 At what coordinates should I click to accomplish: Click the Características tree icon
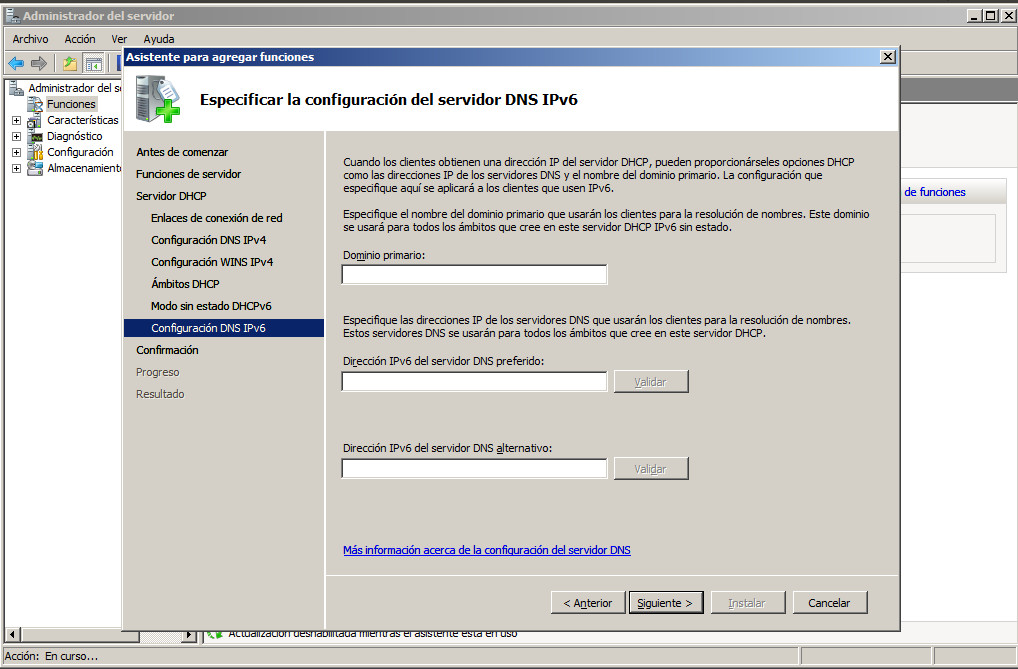35,120
